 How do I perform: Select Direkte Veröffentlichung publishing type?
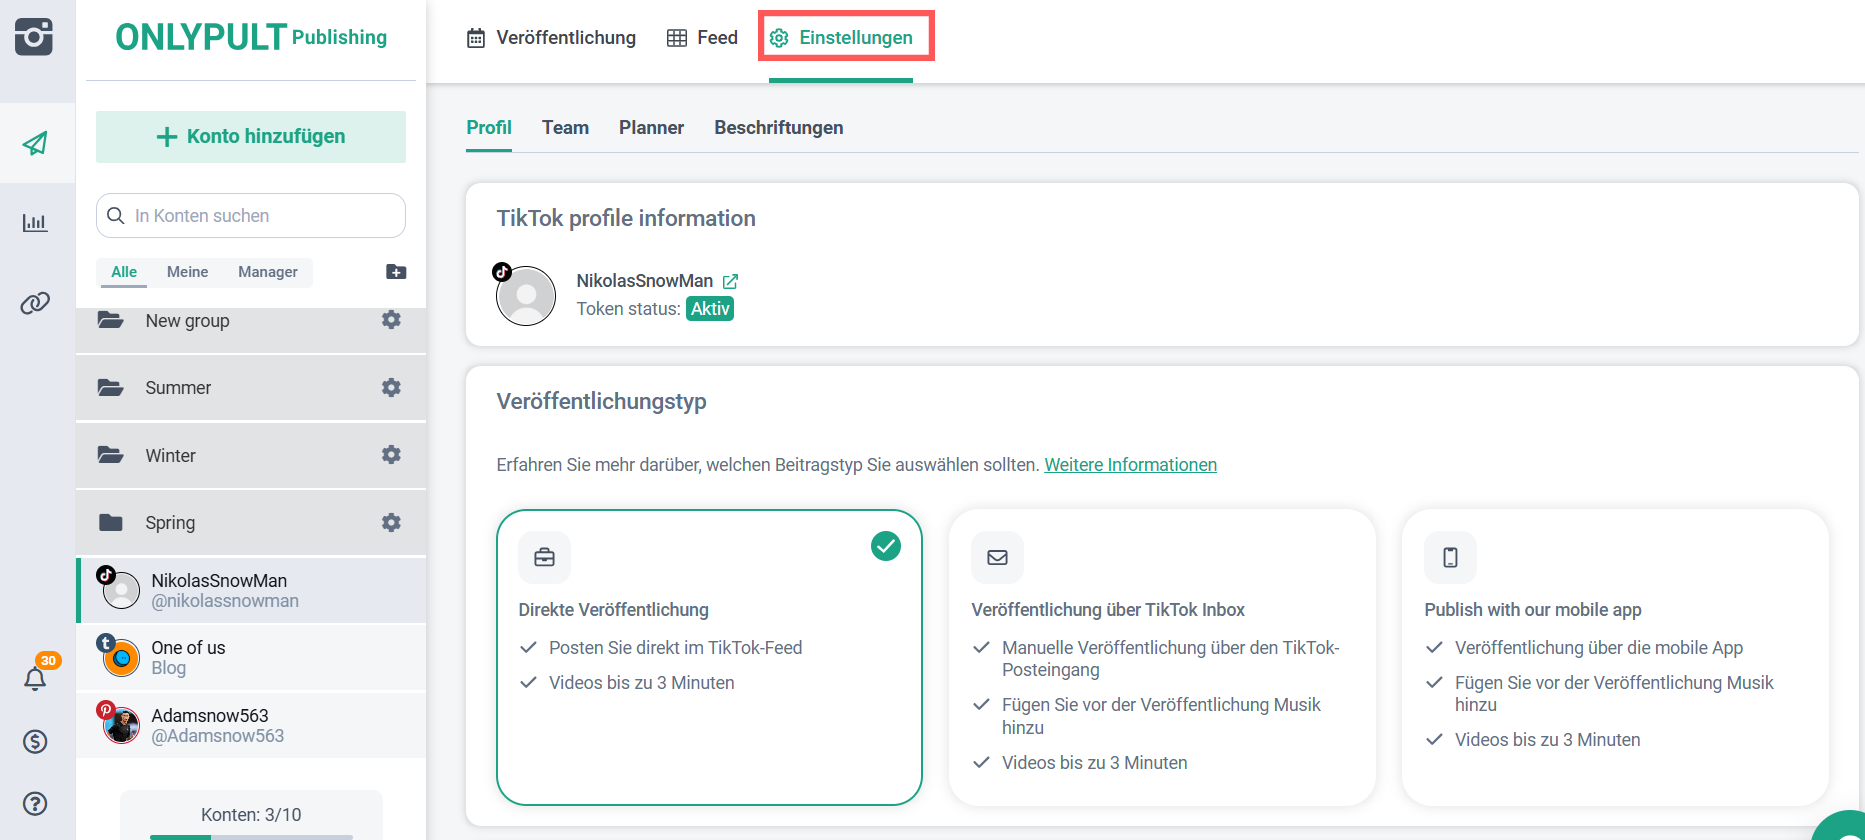709,656
